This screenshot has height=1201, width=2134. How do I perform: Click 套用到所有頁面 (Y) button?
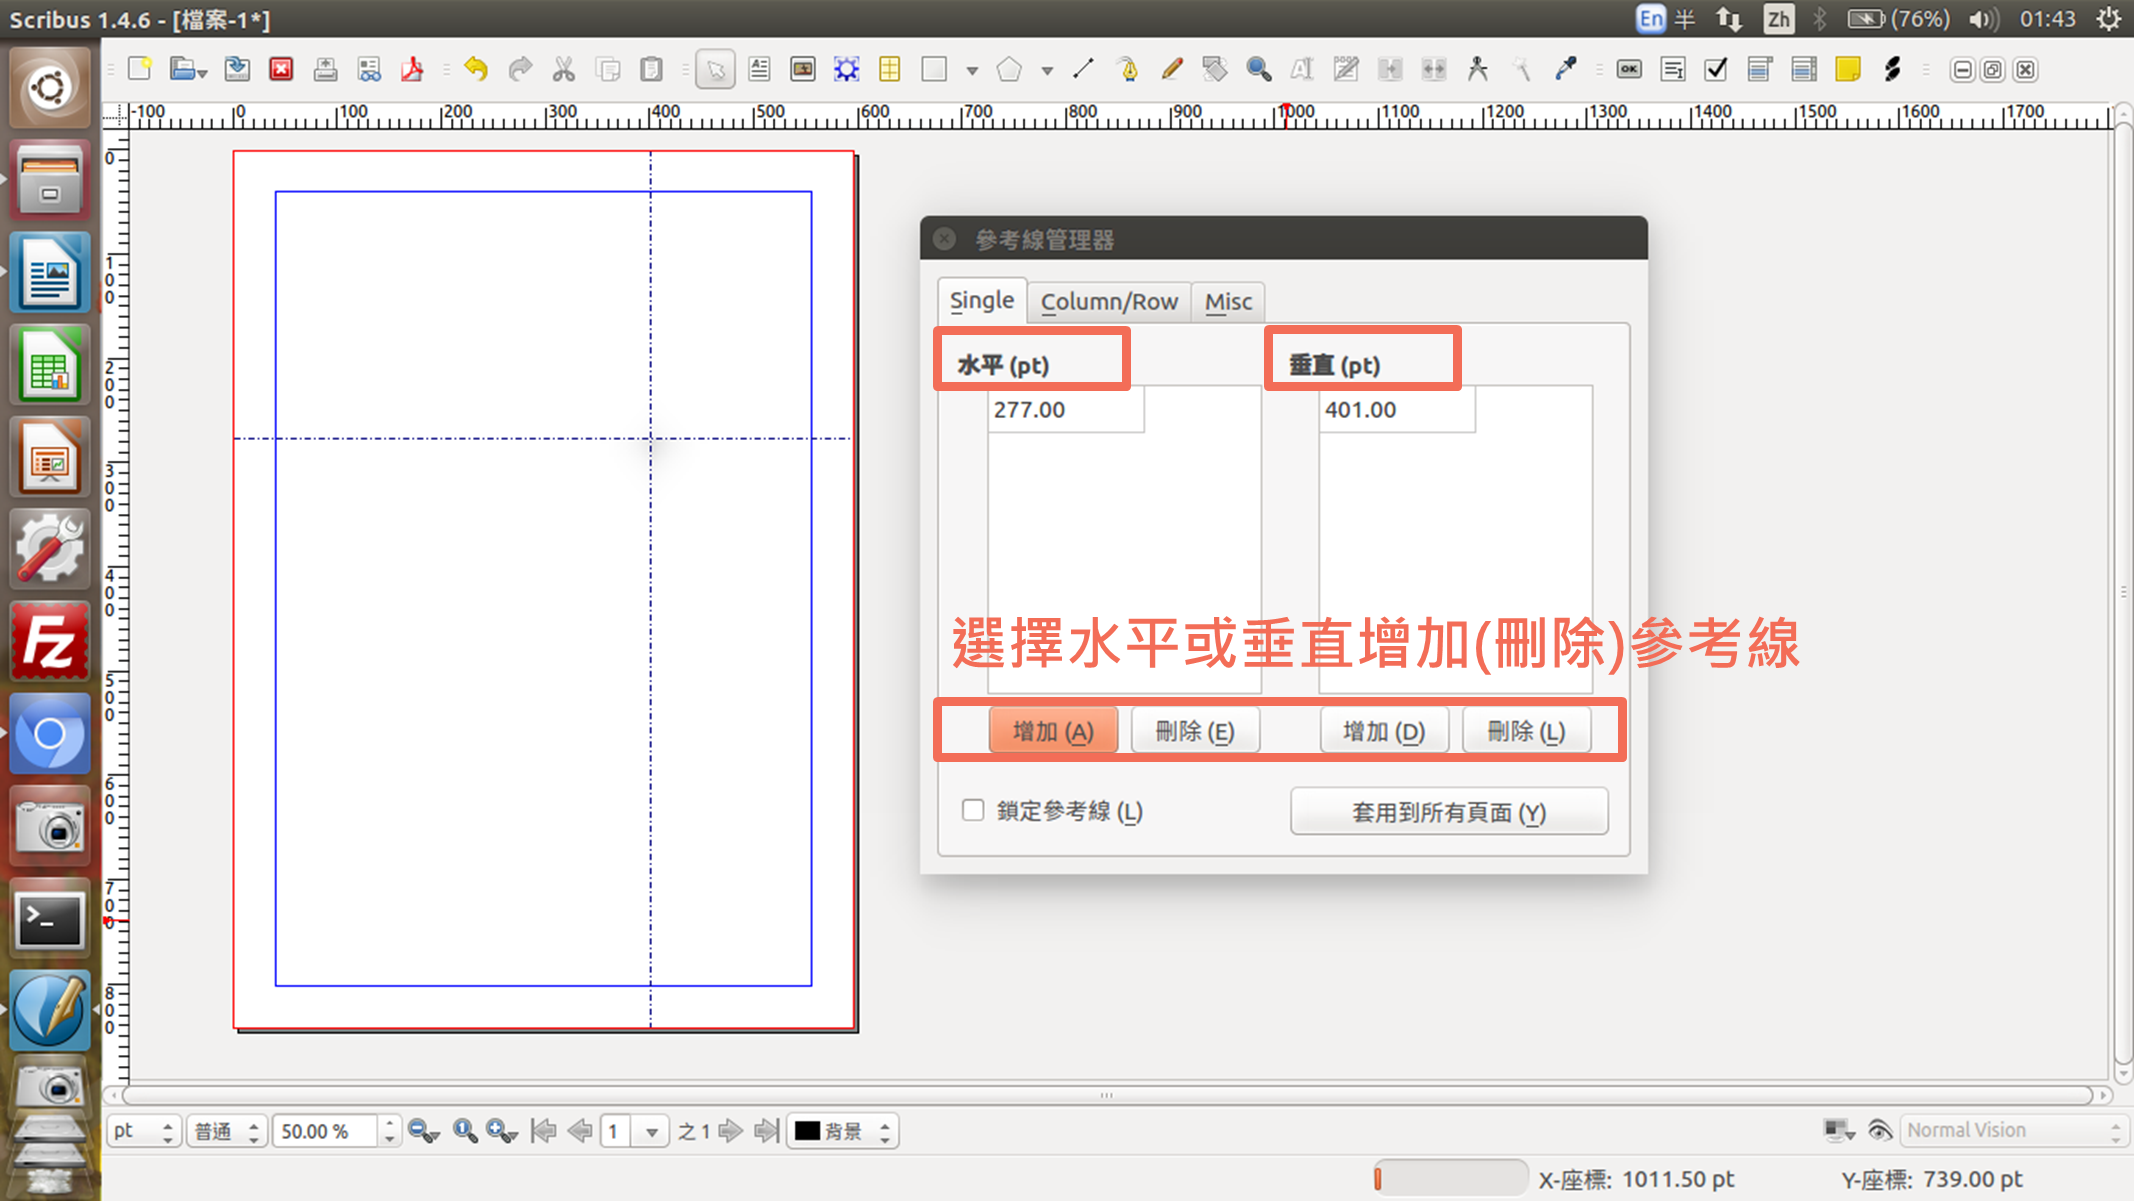click(1449, 811)
